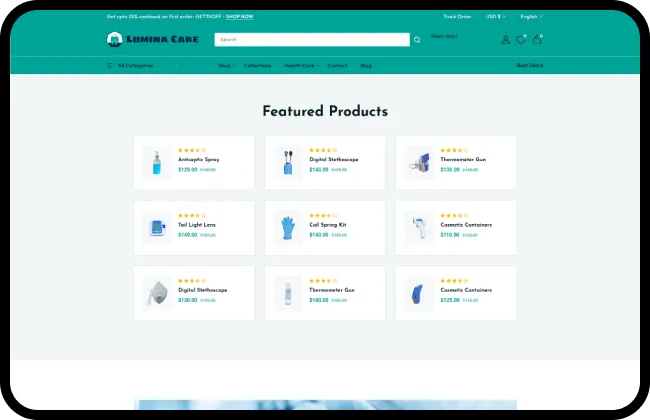Open the Contact page
The image size is (650, 420).
pyautogui.click(x=337, y=65)
